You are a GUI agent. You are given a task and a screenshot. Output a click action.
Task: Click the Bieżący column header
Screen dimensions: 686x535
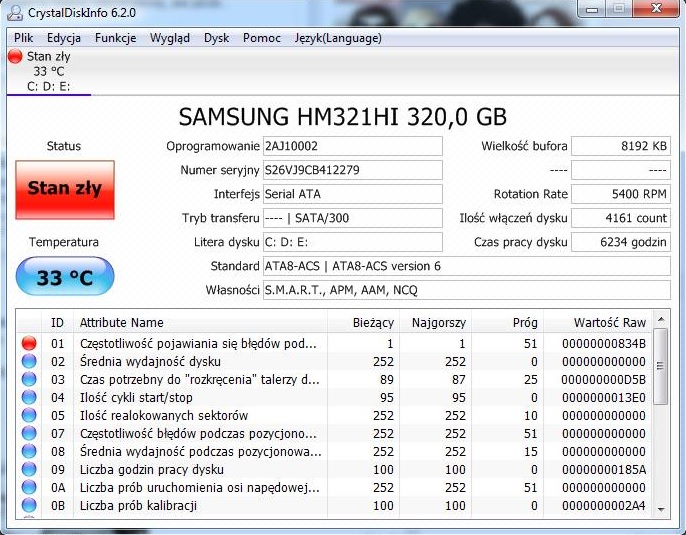(x=363, y=322)
